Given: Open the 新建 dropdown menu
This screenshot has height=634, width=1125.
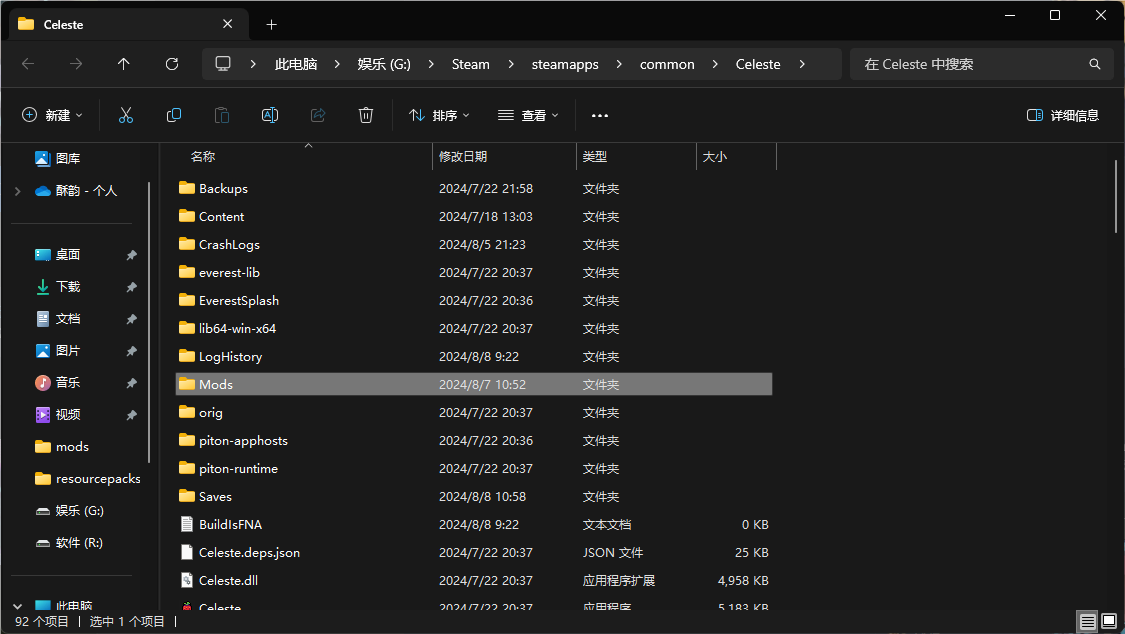Looking at the screenshot, I should pyautogui.click(x=53, y=115).
